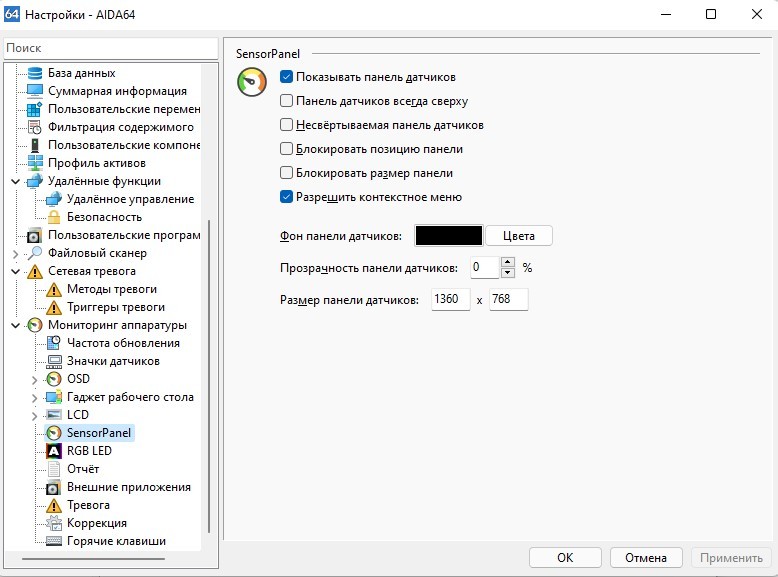This screenshot has width=778, height=577.
Task: Click the panel width field 1360
Action: [451, 299]
